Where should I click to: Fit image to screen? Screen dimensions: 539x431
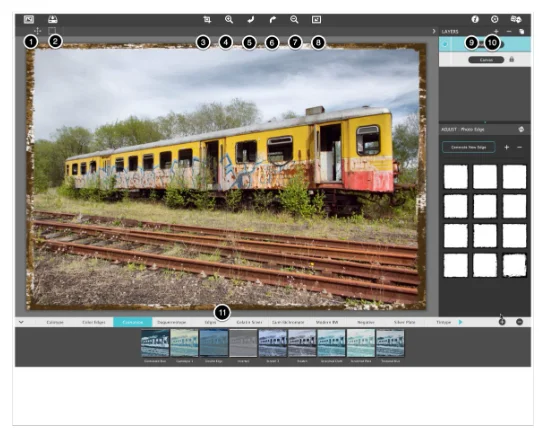coord(316,20)
